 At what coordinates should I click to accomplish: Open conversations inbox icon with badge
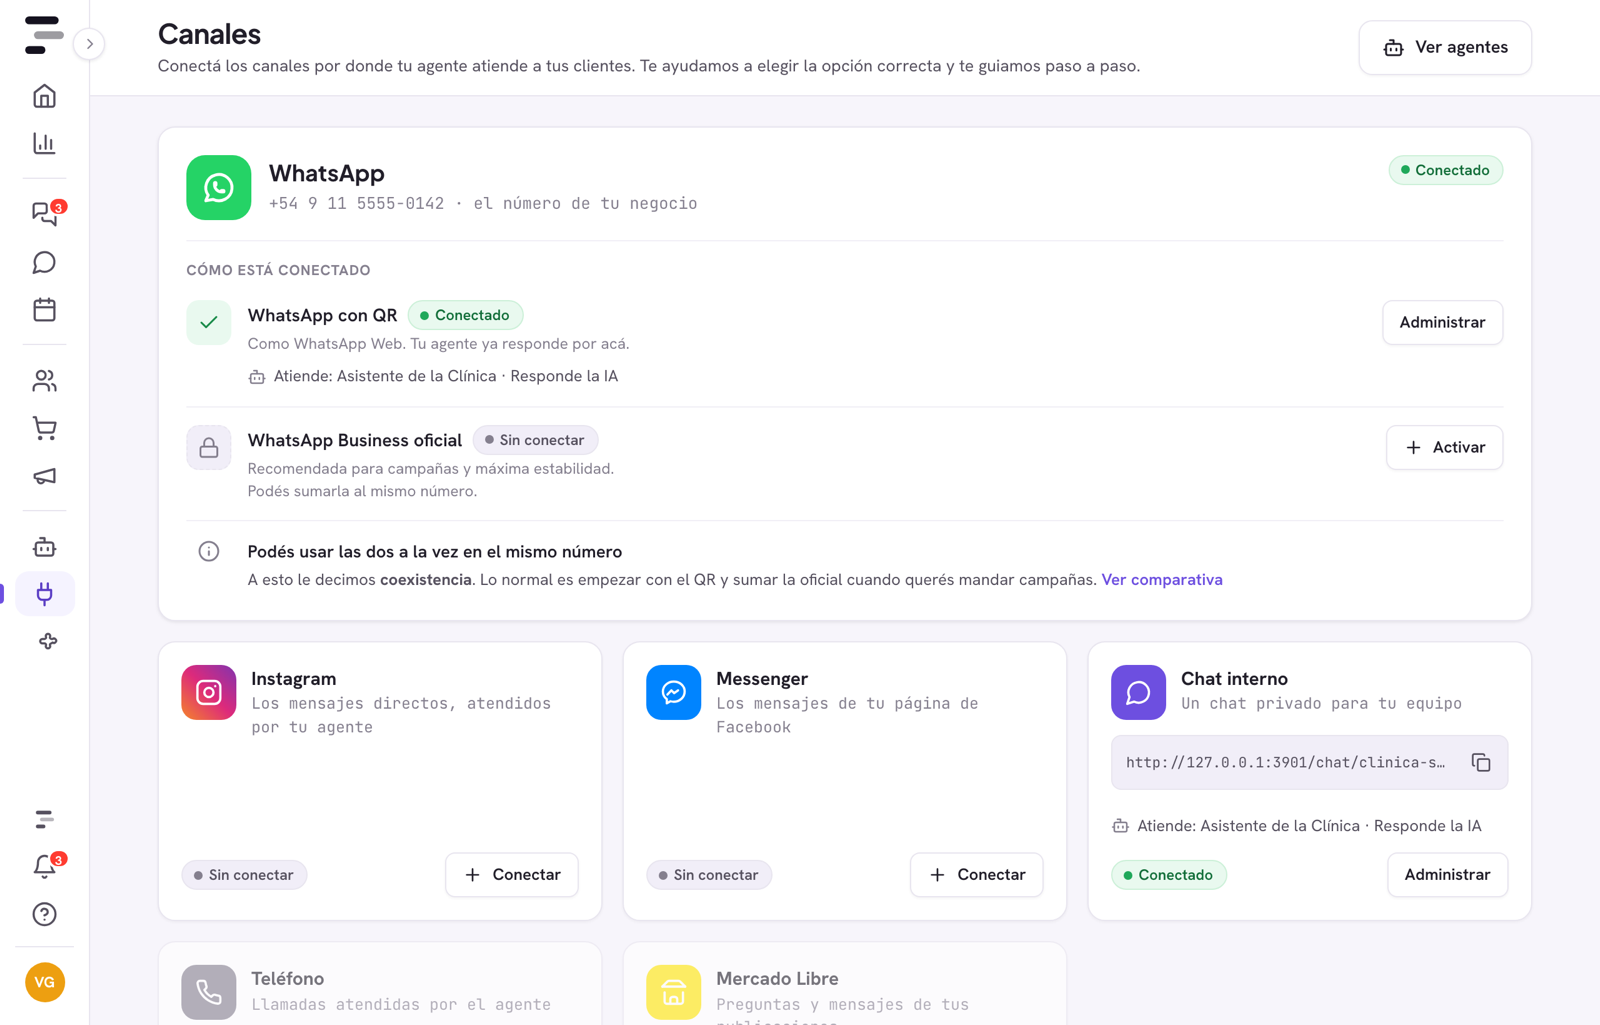[x=44, y=213]
